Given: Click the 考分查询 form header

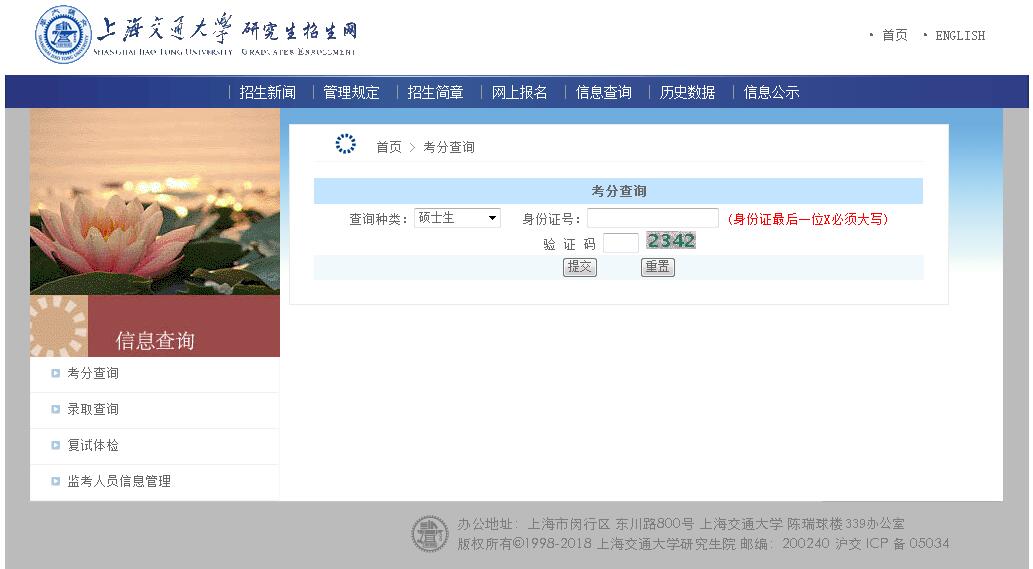Looking at the screenshot, I should tap(619, 191).
